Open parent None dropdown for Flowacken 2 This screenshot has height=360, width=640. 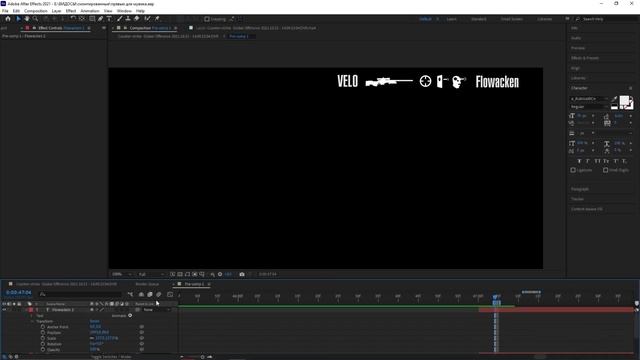(156, 310)
